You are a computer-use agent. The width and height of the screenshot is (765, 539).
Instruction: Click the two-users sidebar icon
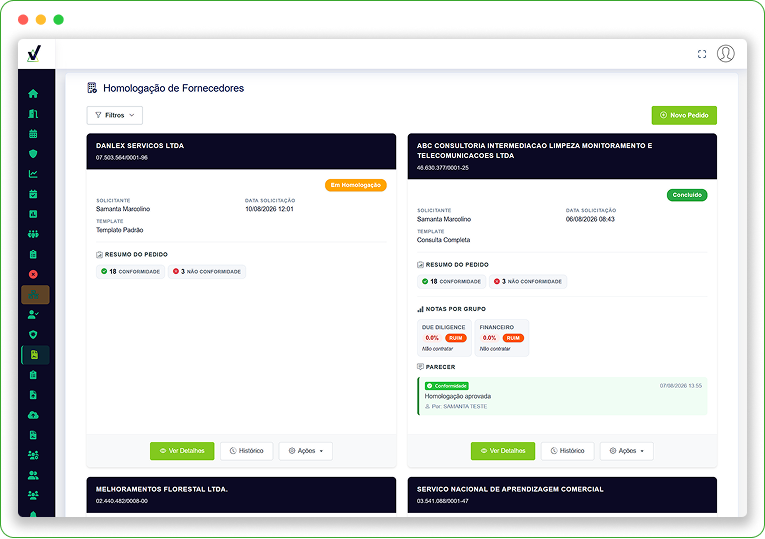pos(33,475)
